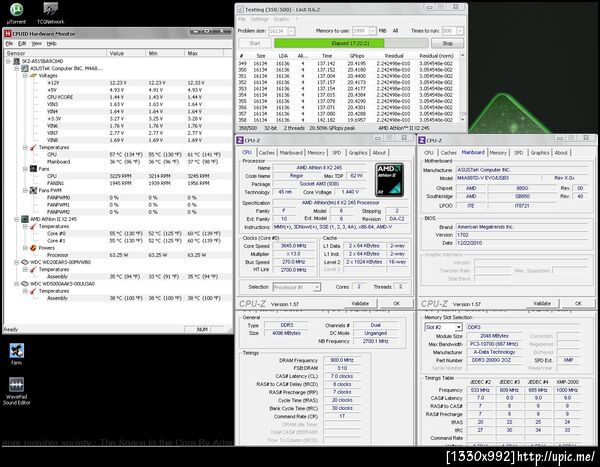The image size is (600, 467).
Task: Select the CPU VCORE voltage row
Action: coord(117,97)
